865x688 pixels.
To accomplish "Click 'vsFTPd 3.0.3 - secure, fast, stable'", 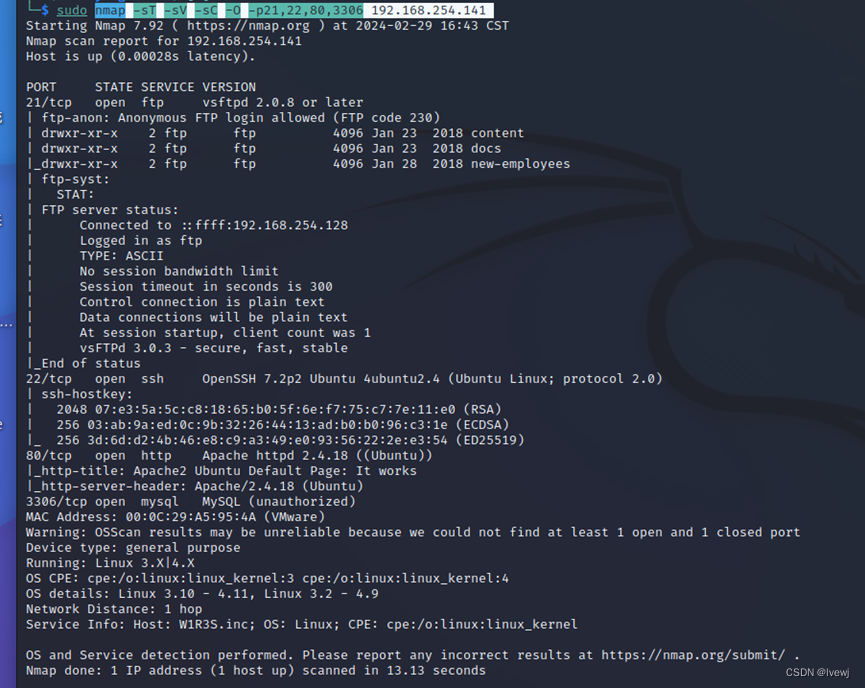I will click(x=214, y=349).
